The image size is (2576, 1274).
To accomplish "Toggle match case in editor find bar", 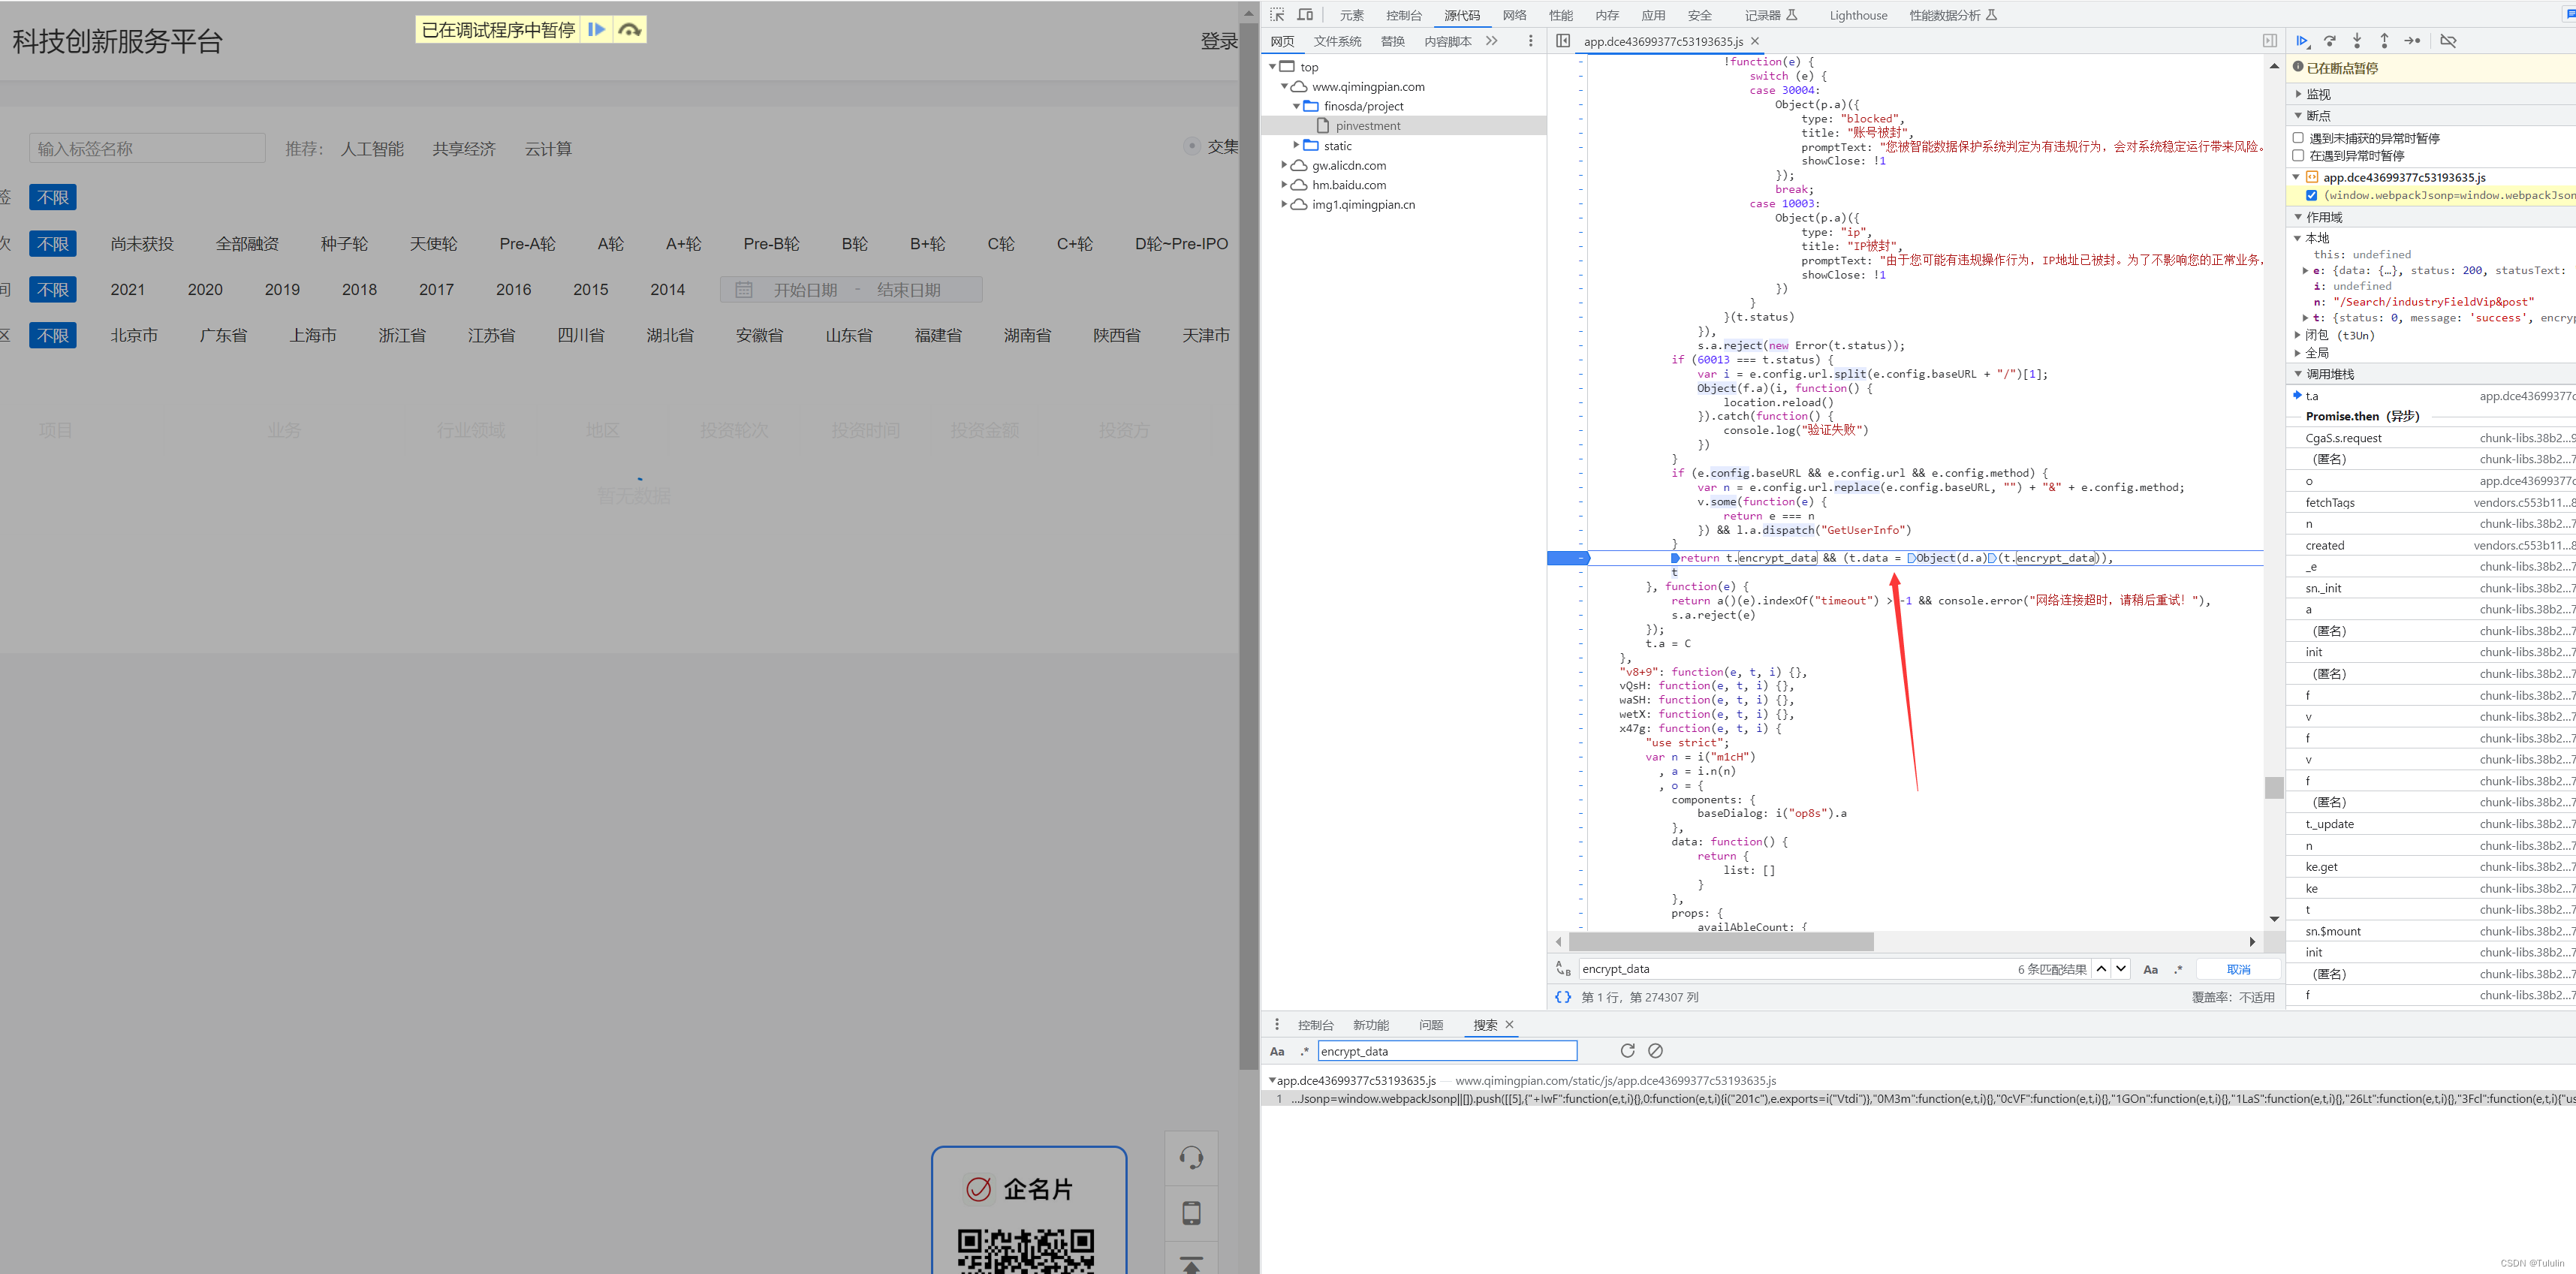I will pyautogui.click(x=2151, y=969).
